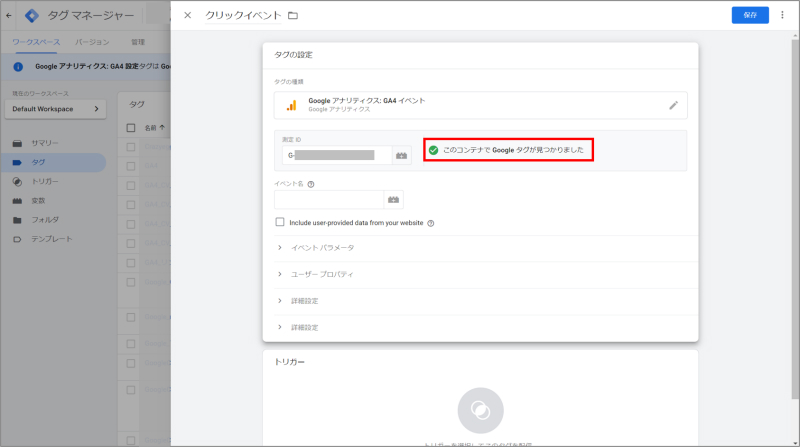Click the テンプレート sidebar icon
This screenshot has height=447, width=800.
(x=17, y=239)
